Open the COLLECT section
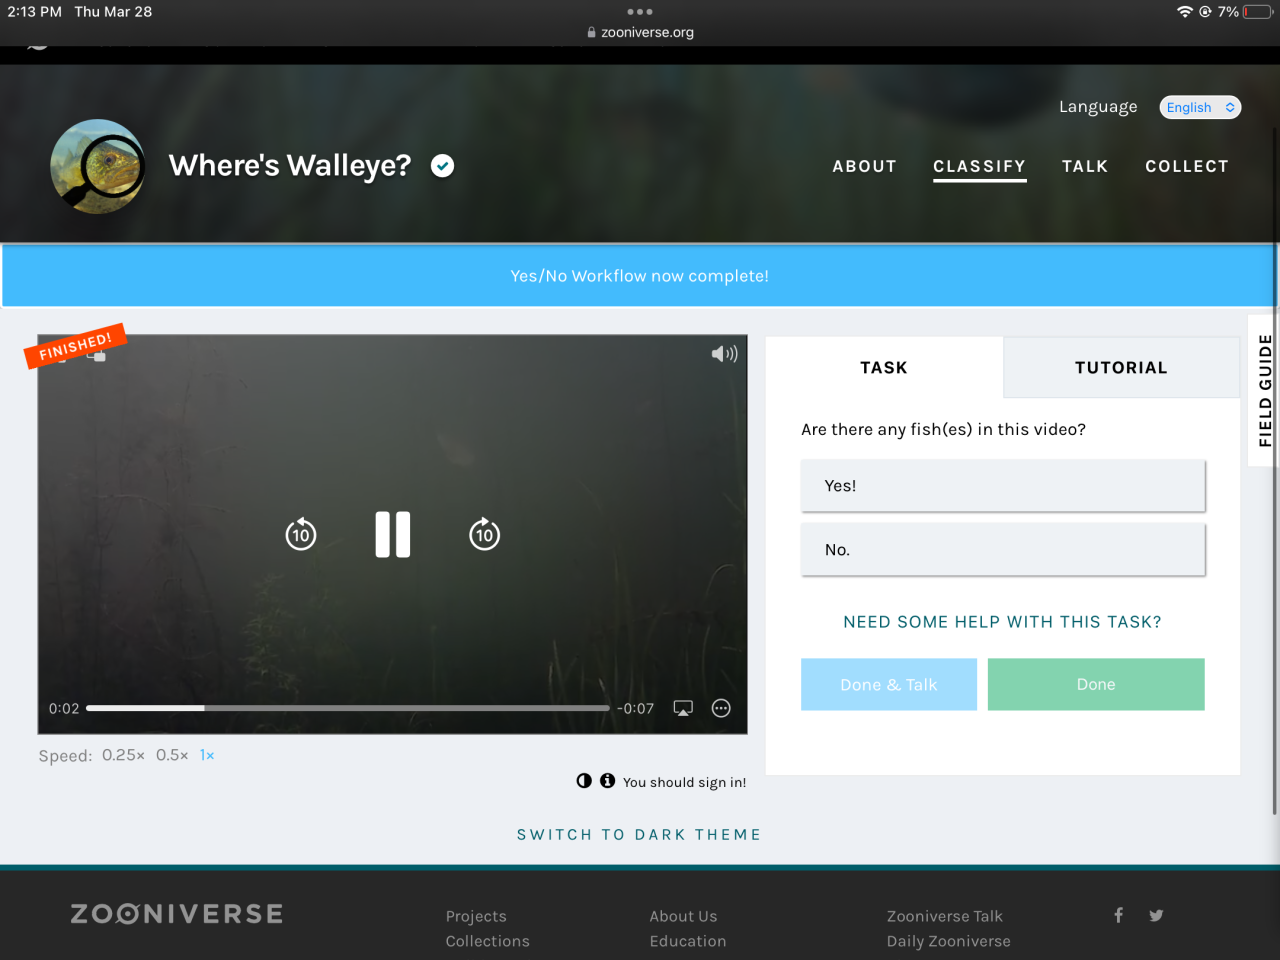Image resolution: width=1280 pixels, height=960 pixels. pos(1187,166)
